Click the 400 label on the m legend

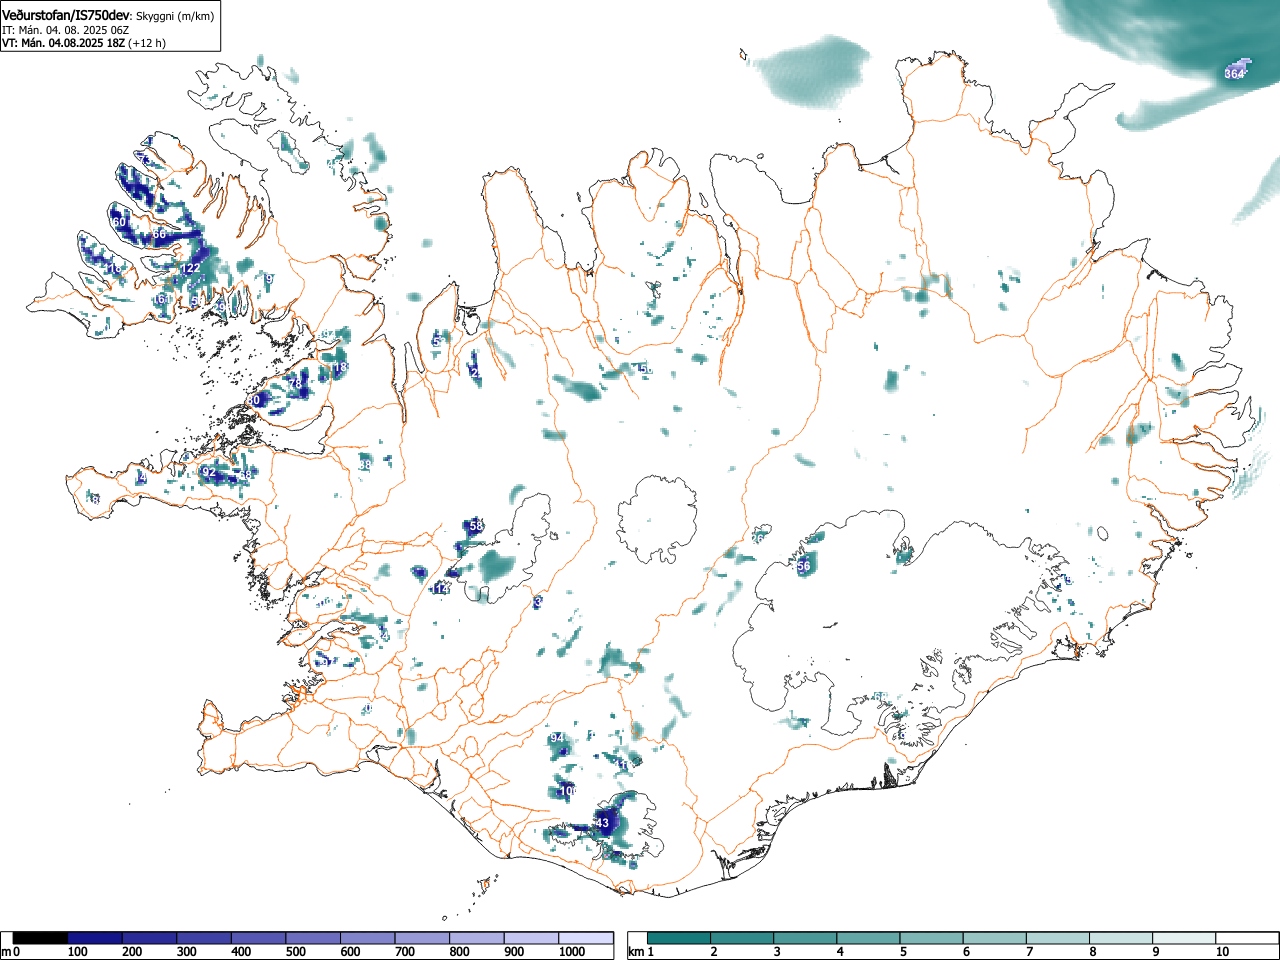click(x=241, y=952)
